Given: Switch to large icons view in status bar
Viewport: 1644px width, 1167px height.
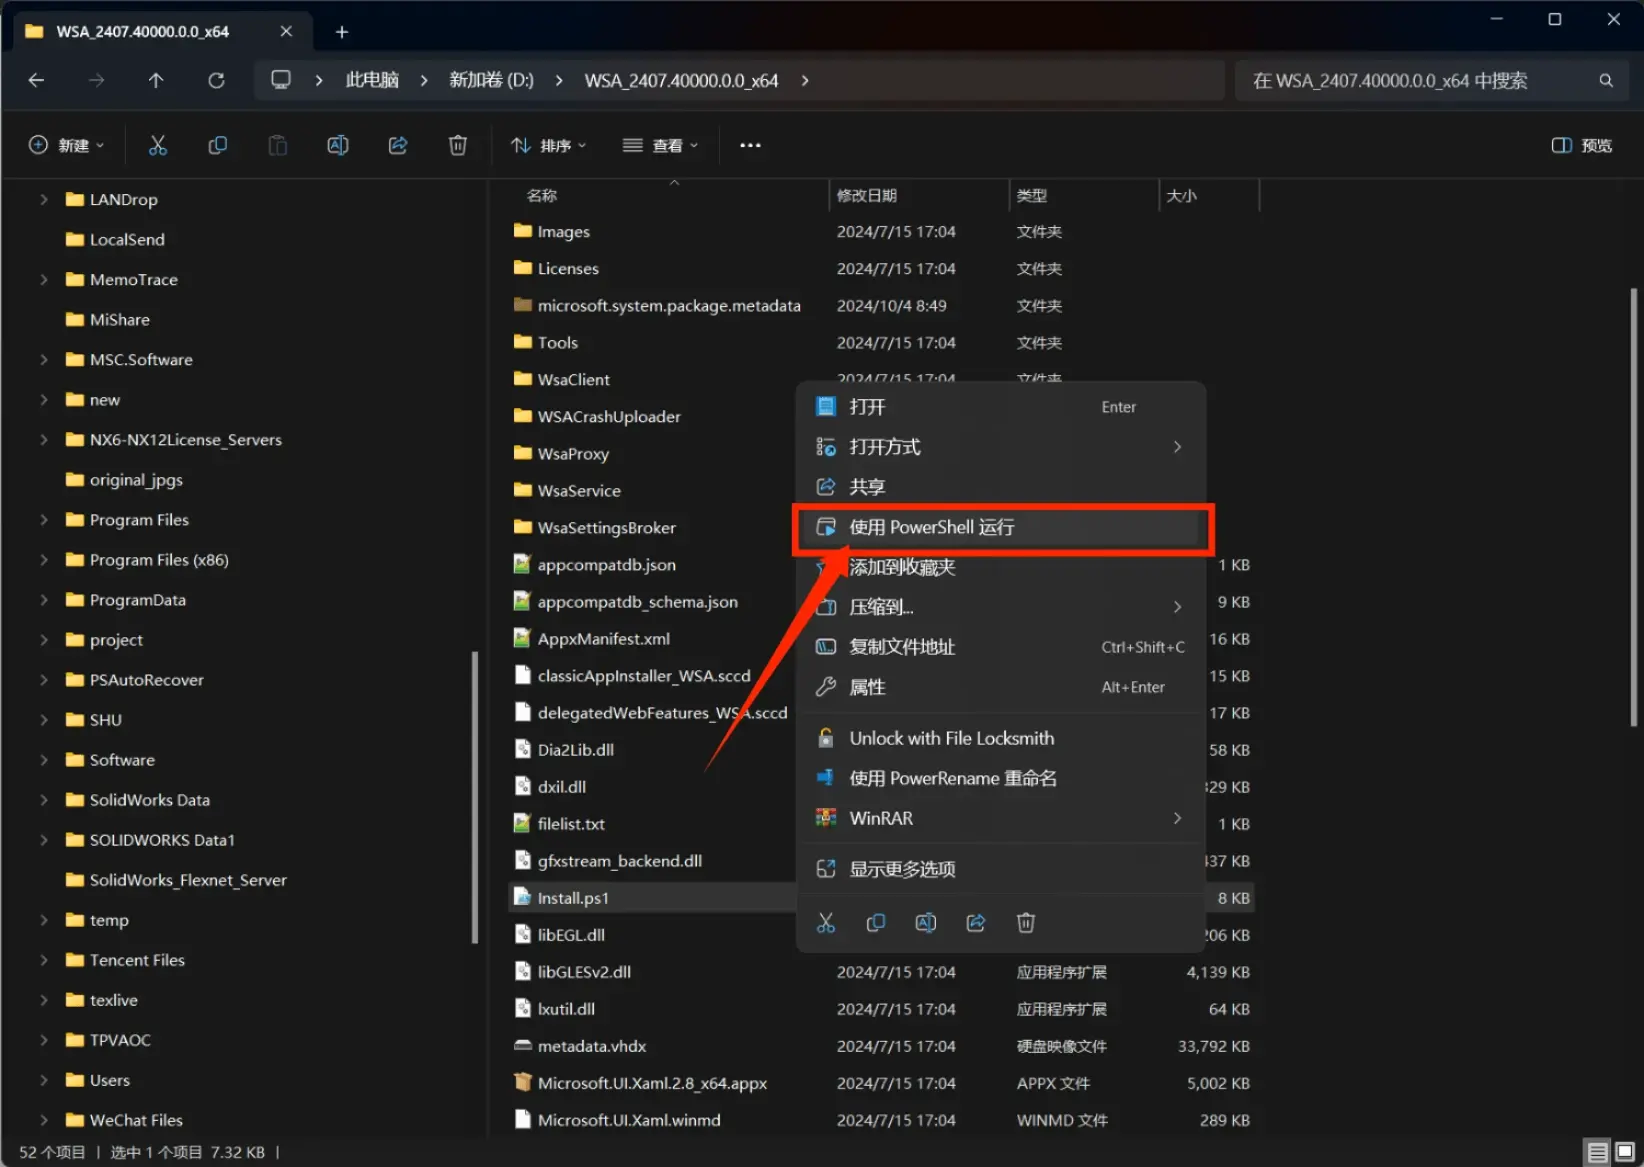Looking at the screenshot, I should [x=1625, y=1152].
